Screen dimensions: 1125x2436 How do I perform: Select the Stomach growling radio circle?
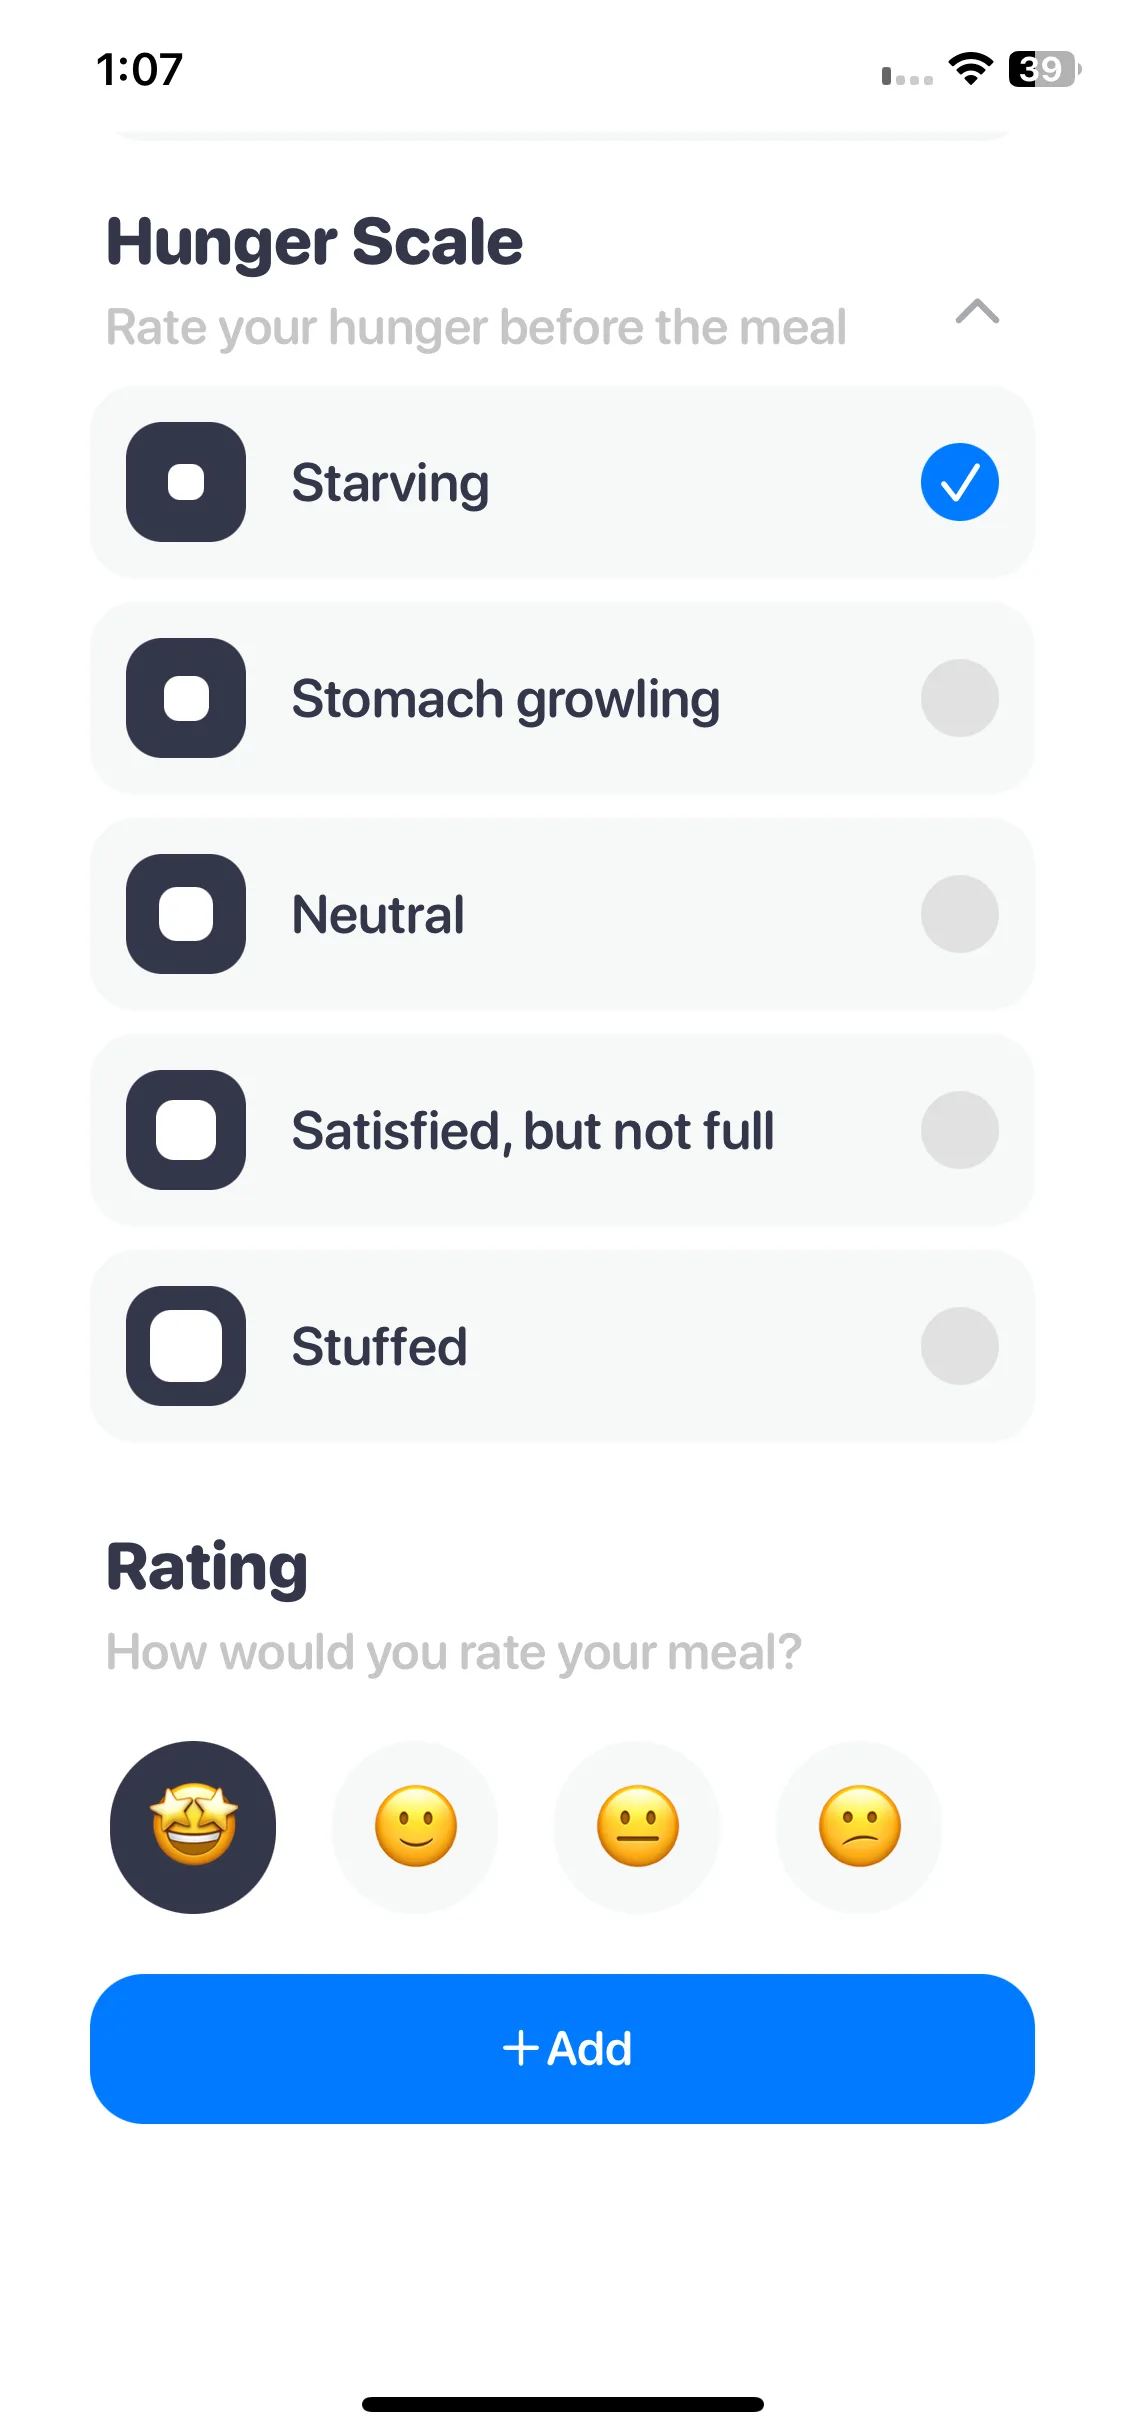[x=960, y=698]
